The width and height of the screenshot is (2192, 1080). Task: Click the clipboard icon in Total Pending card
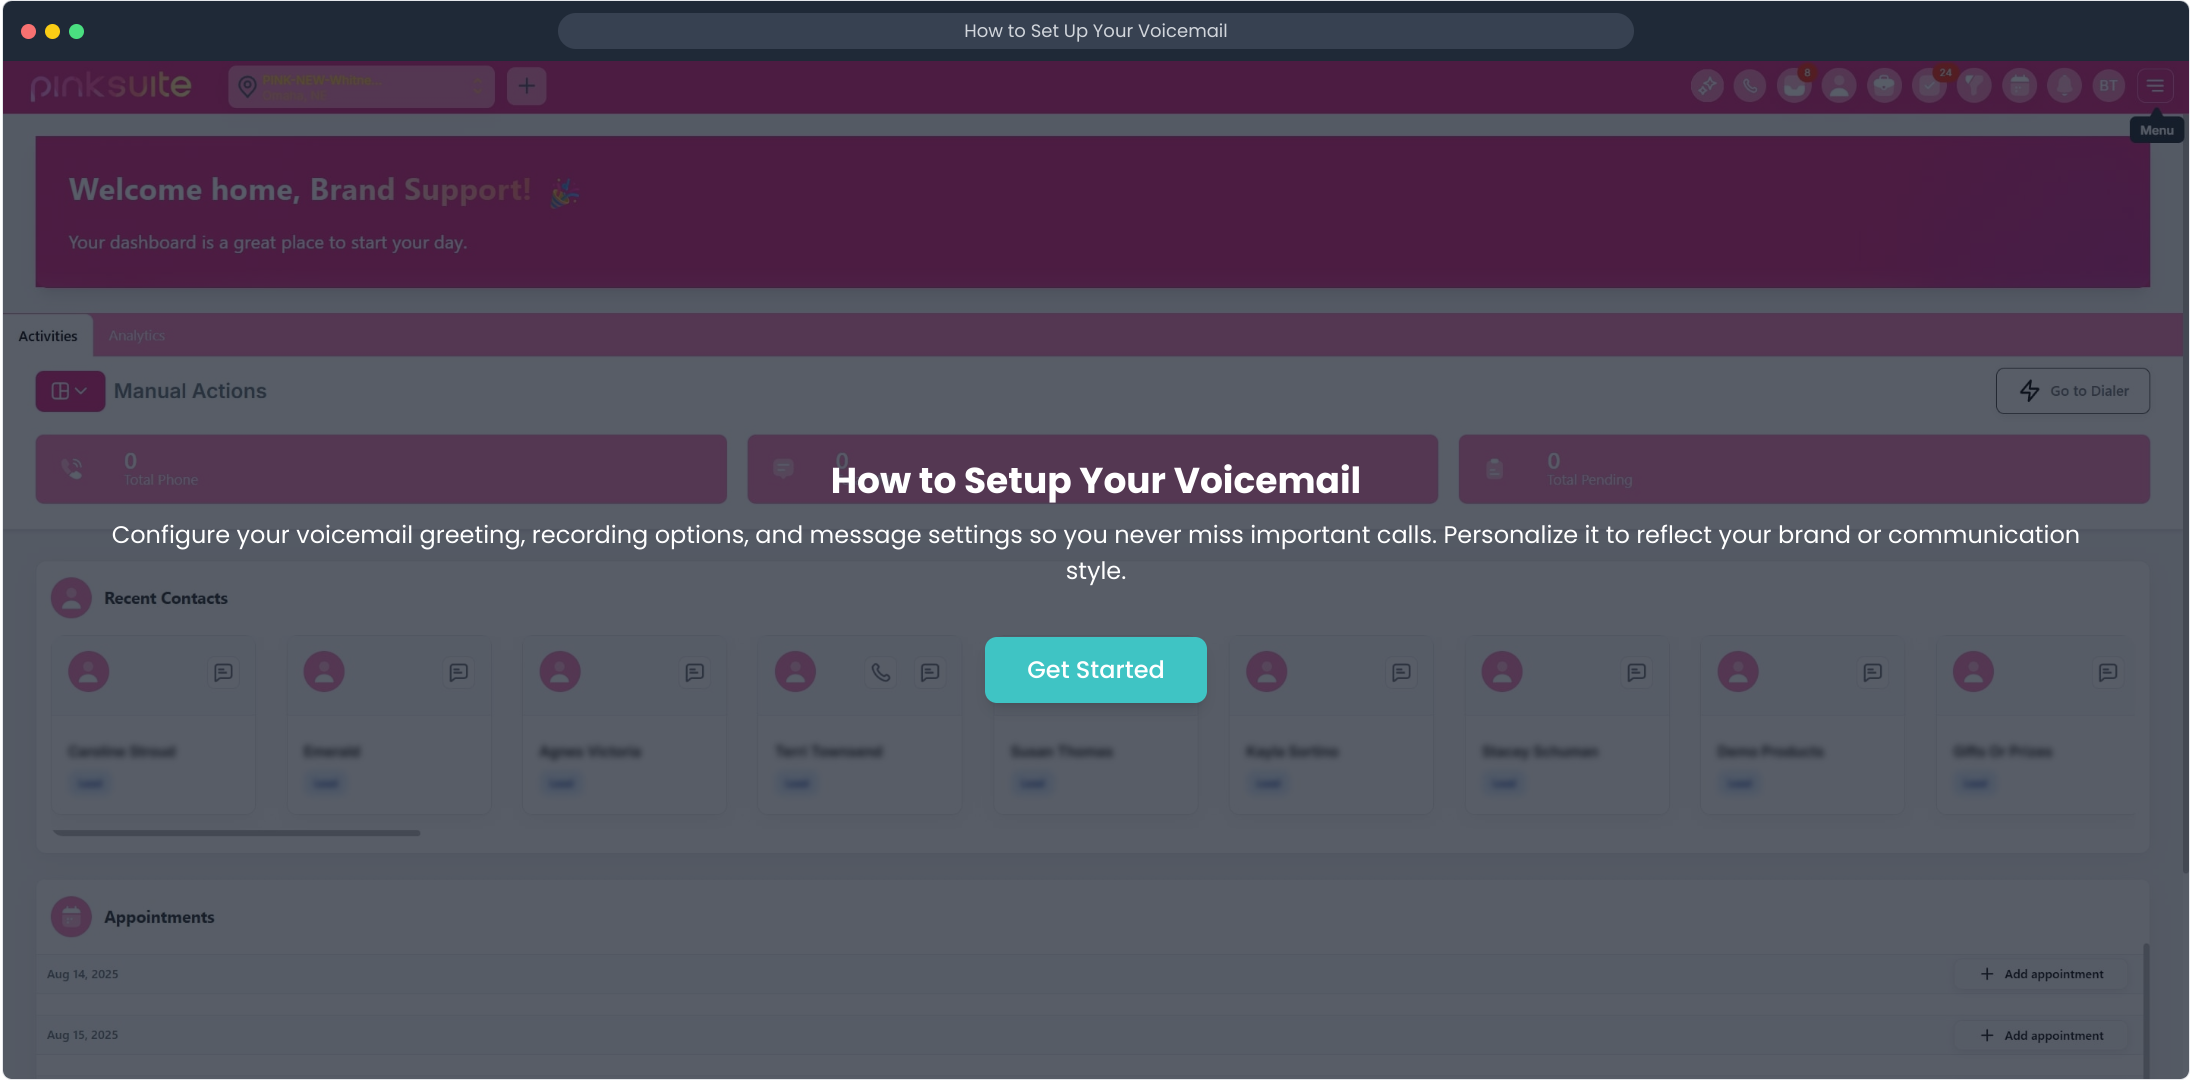[x=1494, y=468]
